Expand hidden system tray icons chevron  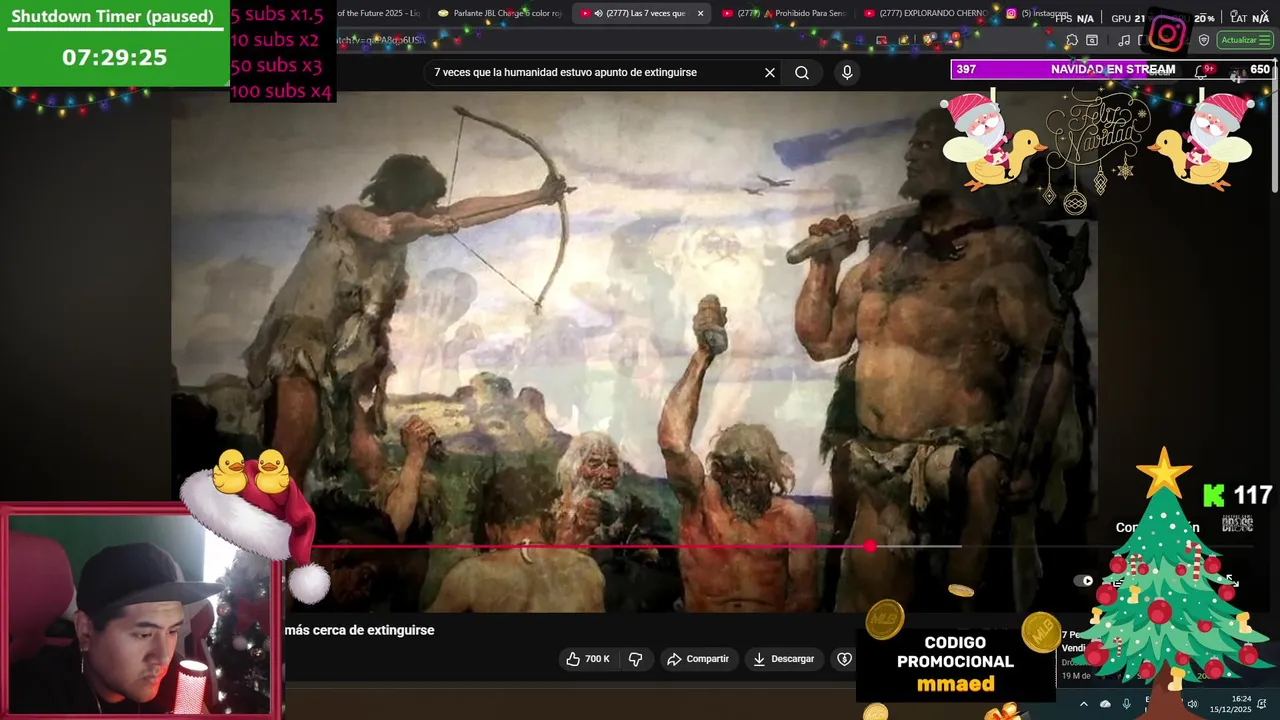tap(1083, 704)
